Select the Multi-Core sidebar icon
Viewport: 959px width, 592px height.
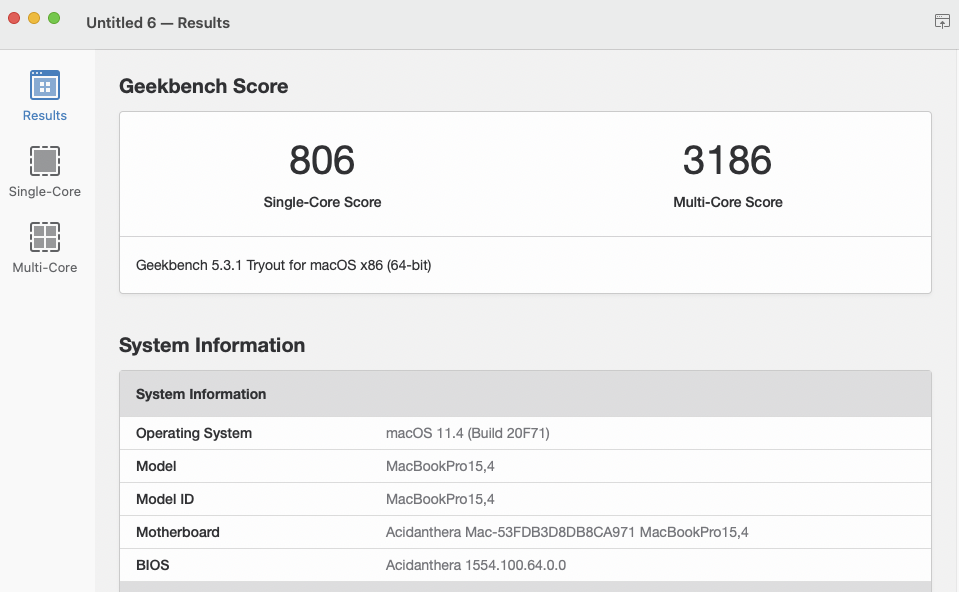pos(45,237)
